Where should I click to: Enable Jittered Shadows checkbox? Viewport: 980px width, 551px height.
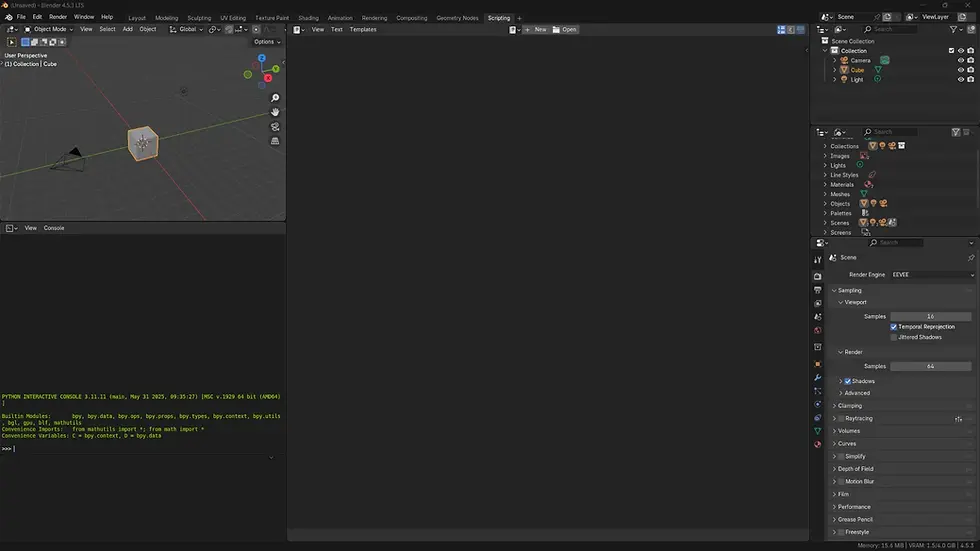[x=894, y=337]
